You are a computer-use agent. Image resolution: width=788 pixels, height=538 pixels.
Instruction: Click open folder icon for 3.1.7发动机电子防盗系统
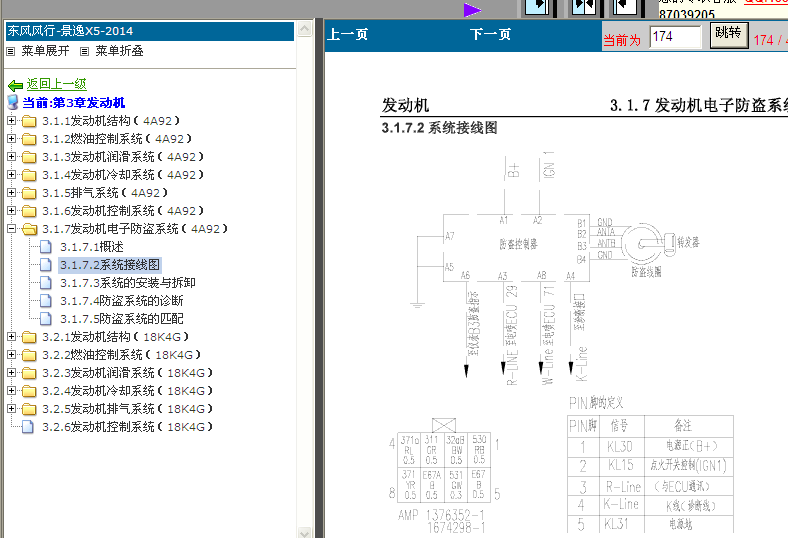pyautogui.click(x=30, y=229)
